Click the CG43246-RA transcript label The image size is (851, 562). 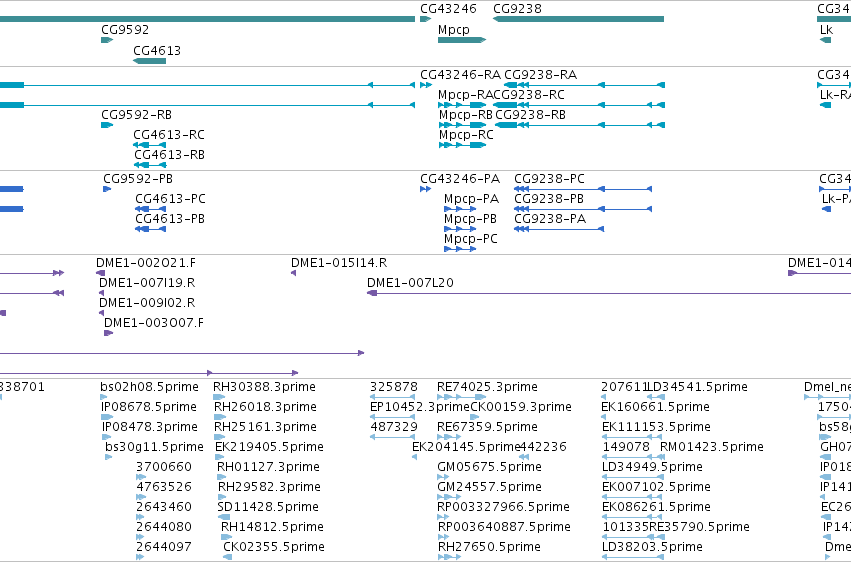(460, 75)
